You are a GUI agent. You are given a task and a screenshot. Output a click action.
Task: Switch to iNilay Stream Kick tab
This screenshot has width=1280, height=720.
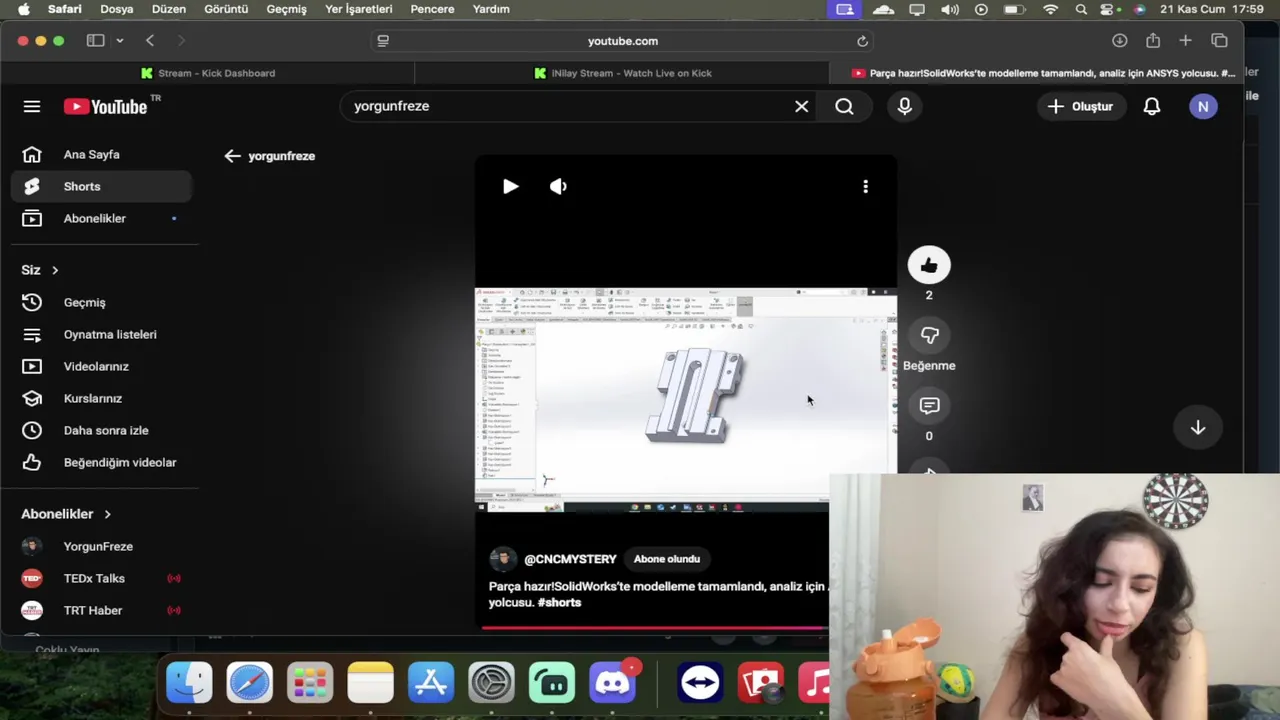[x=622, y=73]
